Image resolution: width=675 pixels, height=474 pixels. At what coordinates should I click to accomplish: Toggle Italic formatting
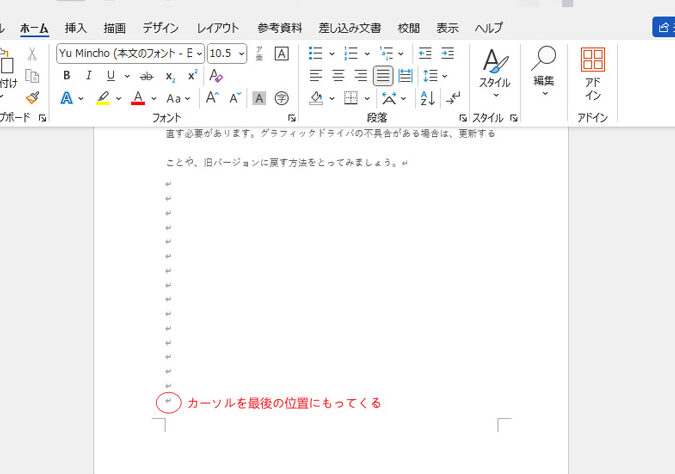coord(88,76)
